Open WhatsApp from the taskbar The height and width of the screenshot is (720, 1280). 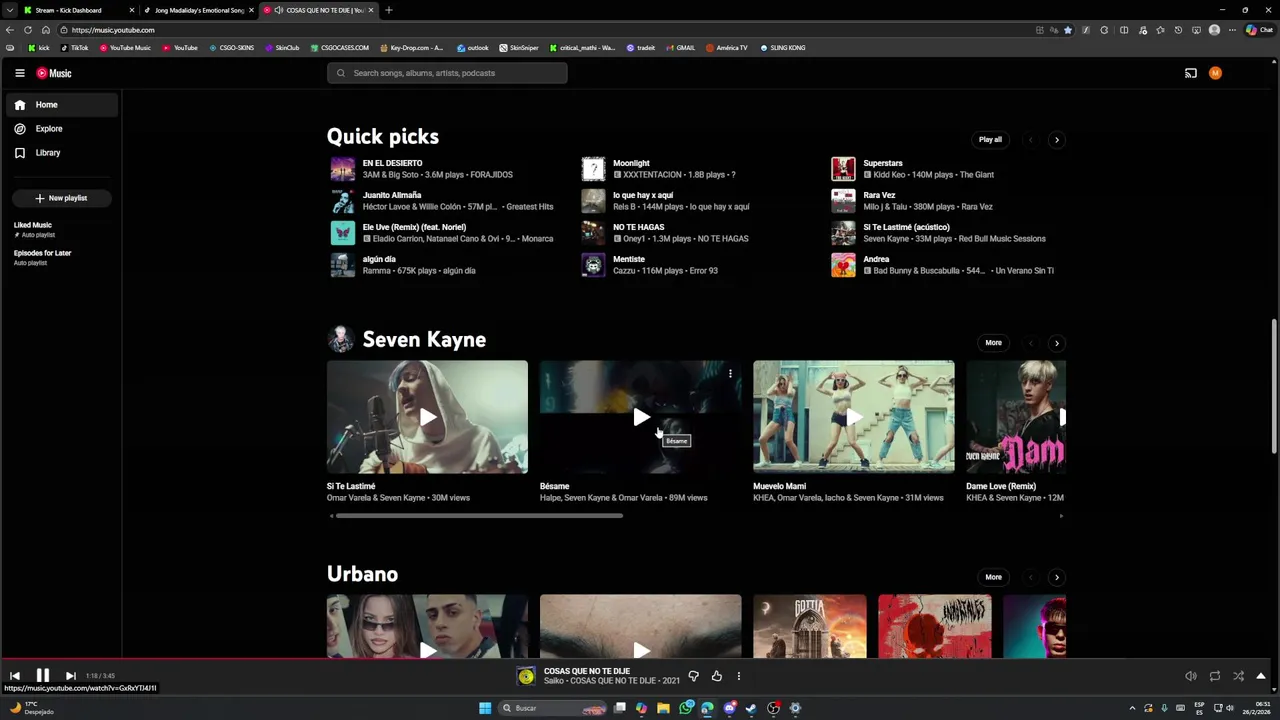(x=685, y=708)
